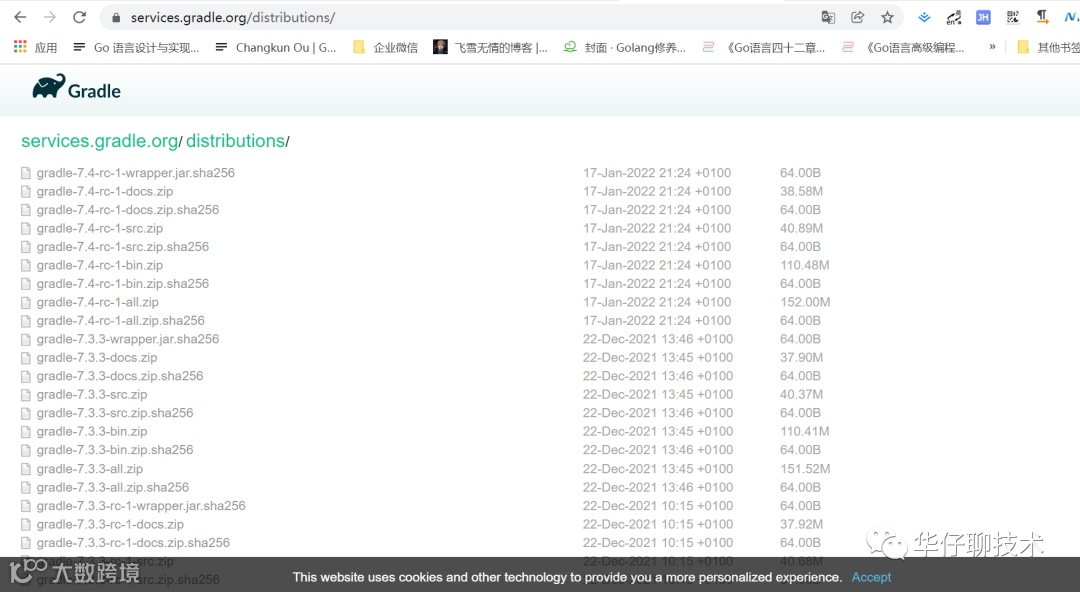The width and height of the screenshot is (1080, 592).
Task: Download gradle-7.3.3-rc-1-docs.zip
Action: pyautogui.click(x=110, y=524)
